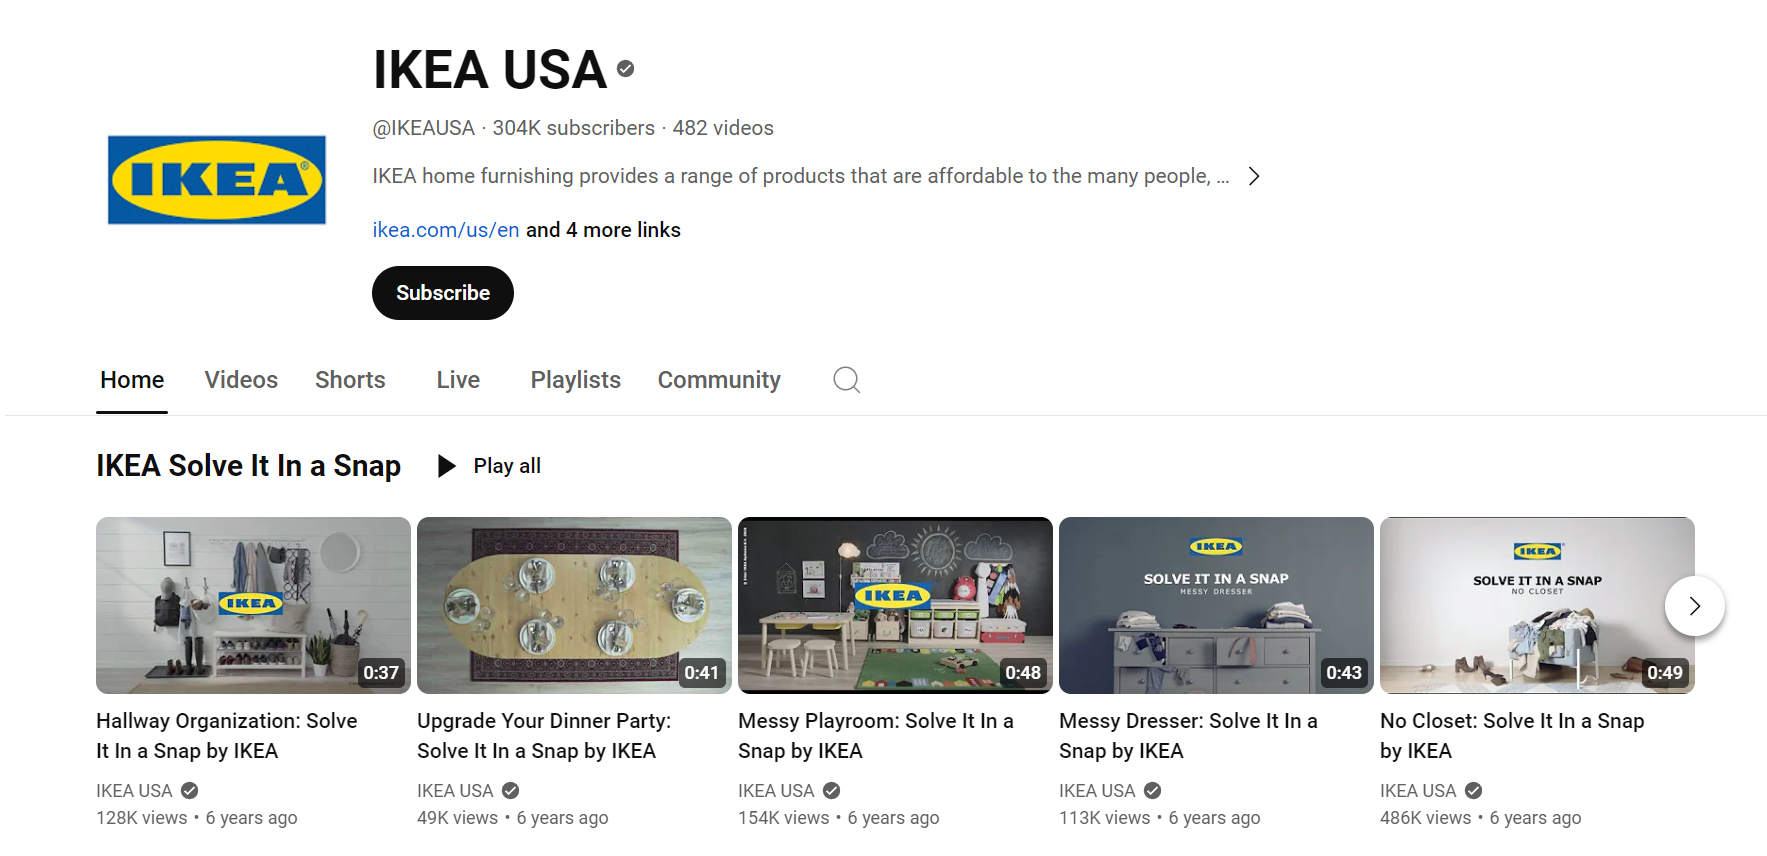Click the '482 videos' text

(x=723, y=128)
